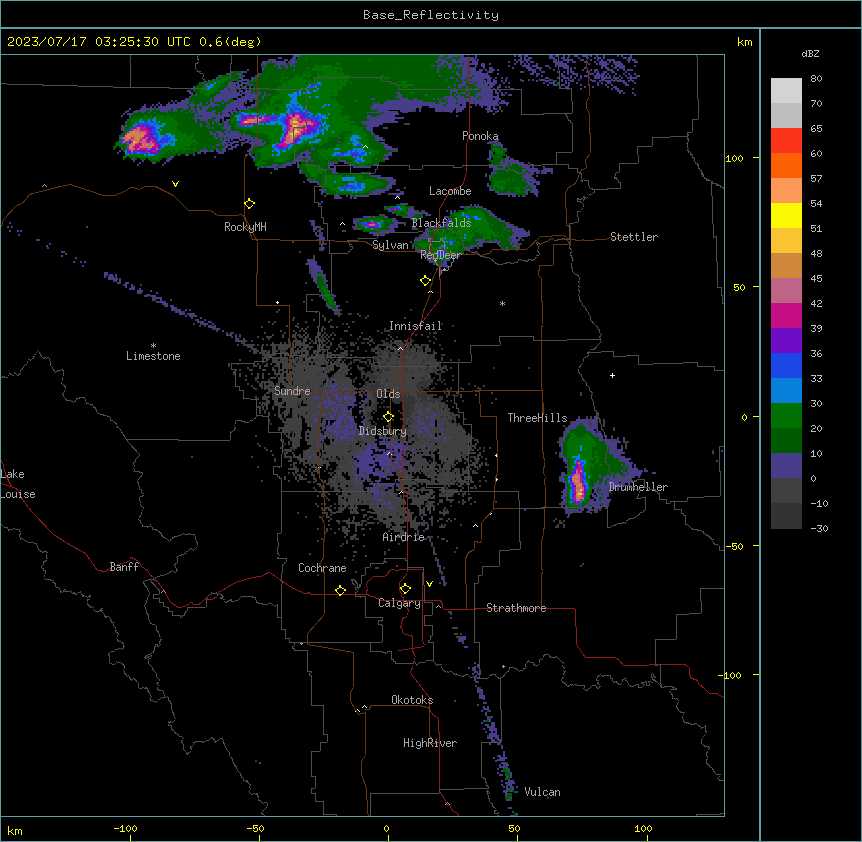Image resolution: width=862 pixels, height=842 pixels.
Task: Select the Calgary label
Action: click(x=399, y=603)
